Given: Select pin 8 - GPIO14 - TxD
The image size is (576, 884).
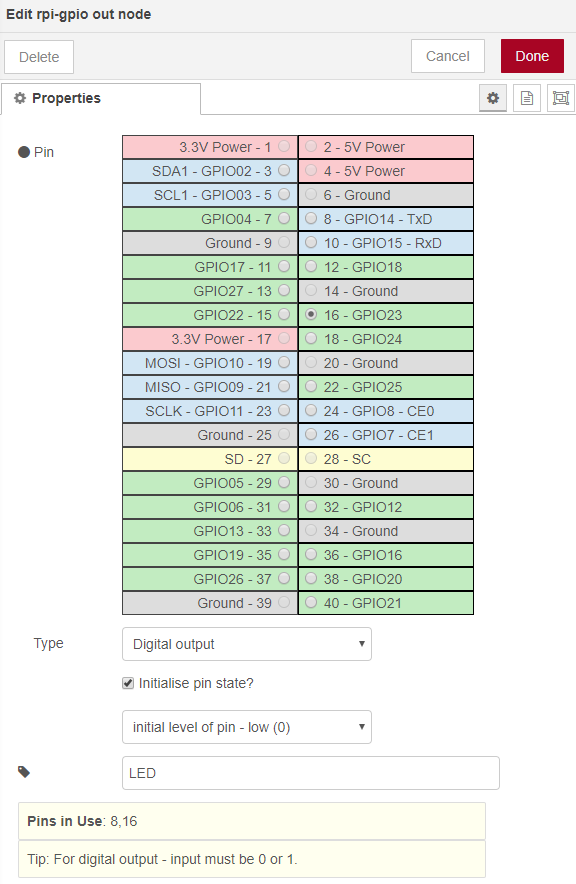Looking at the screenshot, I should 311,218.
